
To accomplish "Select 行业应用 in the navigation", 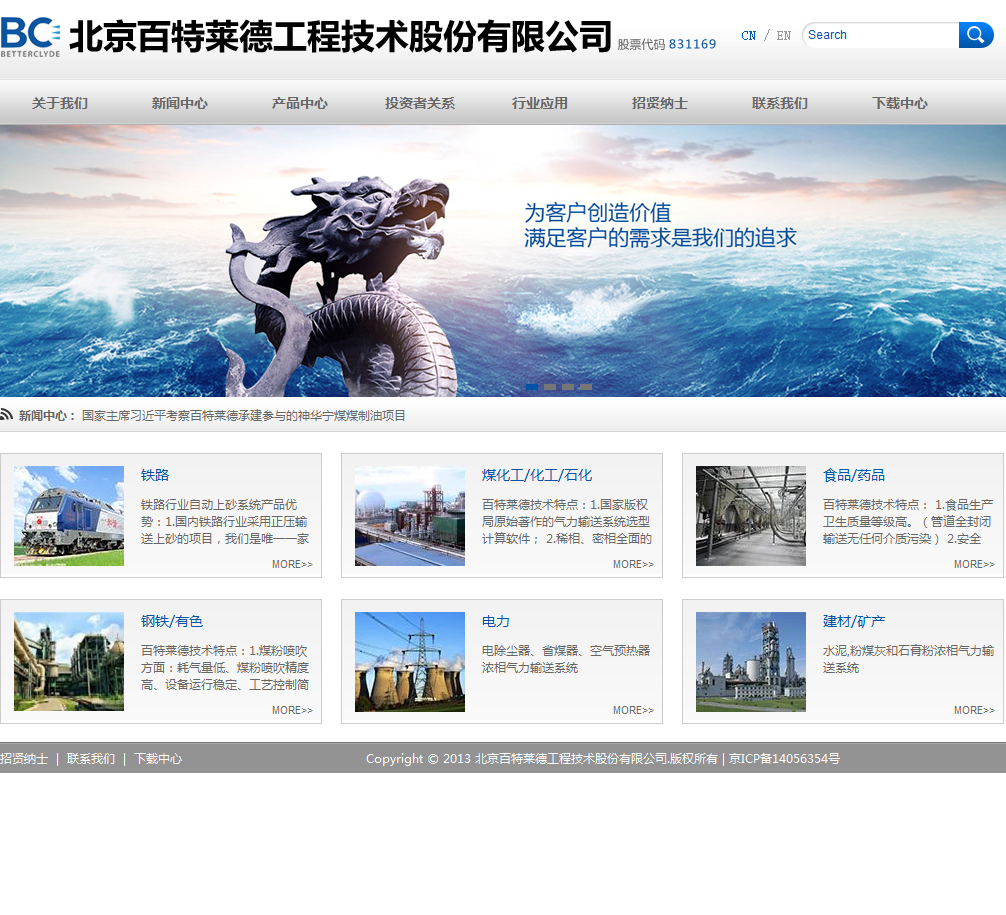I will pos(540,103).
